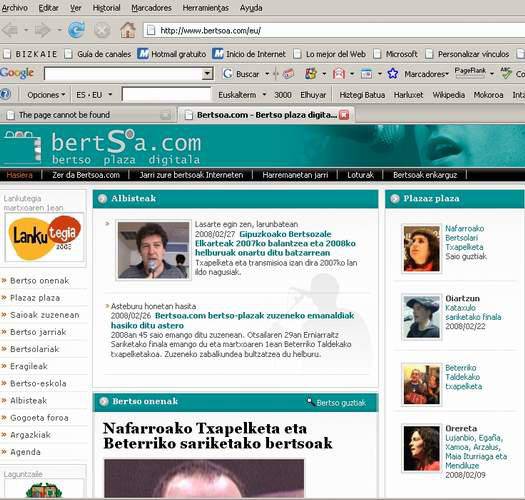Open the Editar menu

click(x=49, y=8)
